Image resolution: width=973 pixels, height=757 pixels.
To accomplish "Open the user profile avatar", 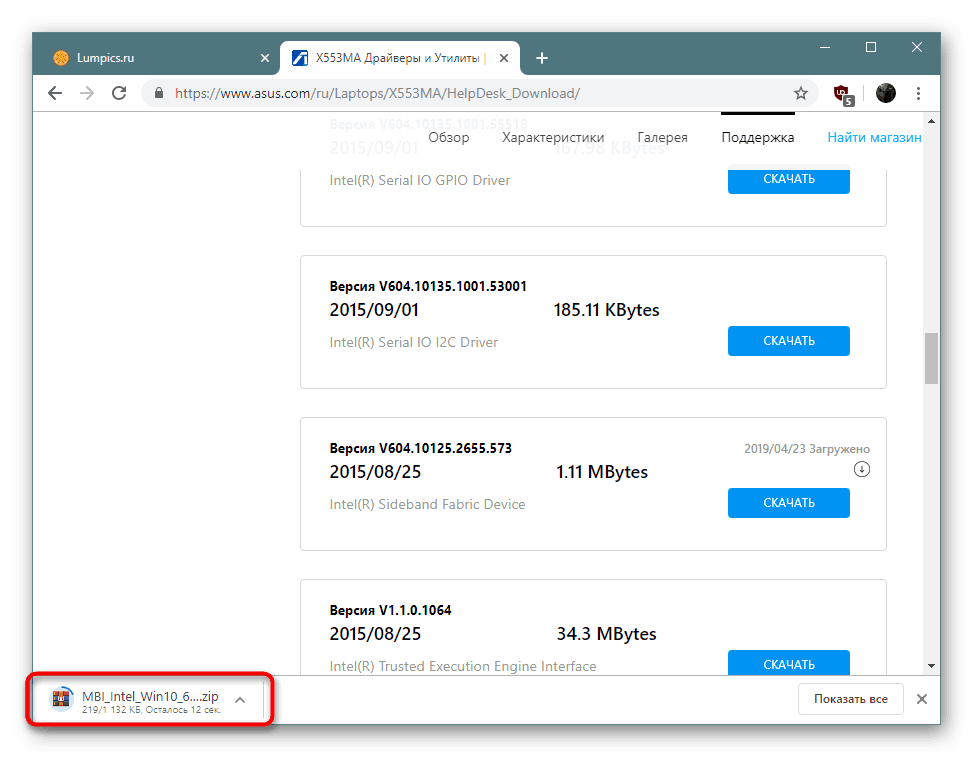I will pos(886,93).
